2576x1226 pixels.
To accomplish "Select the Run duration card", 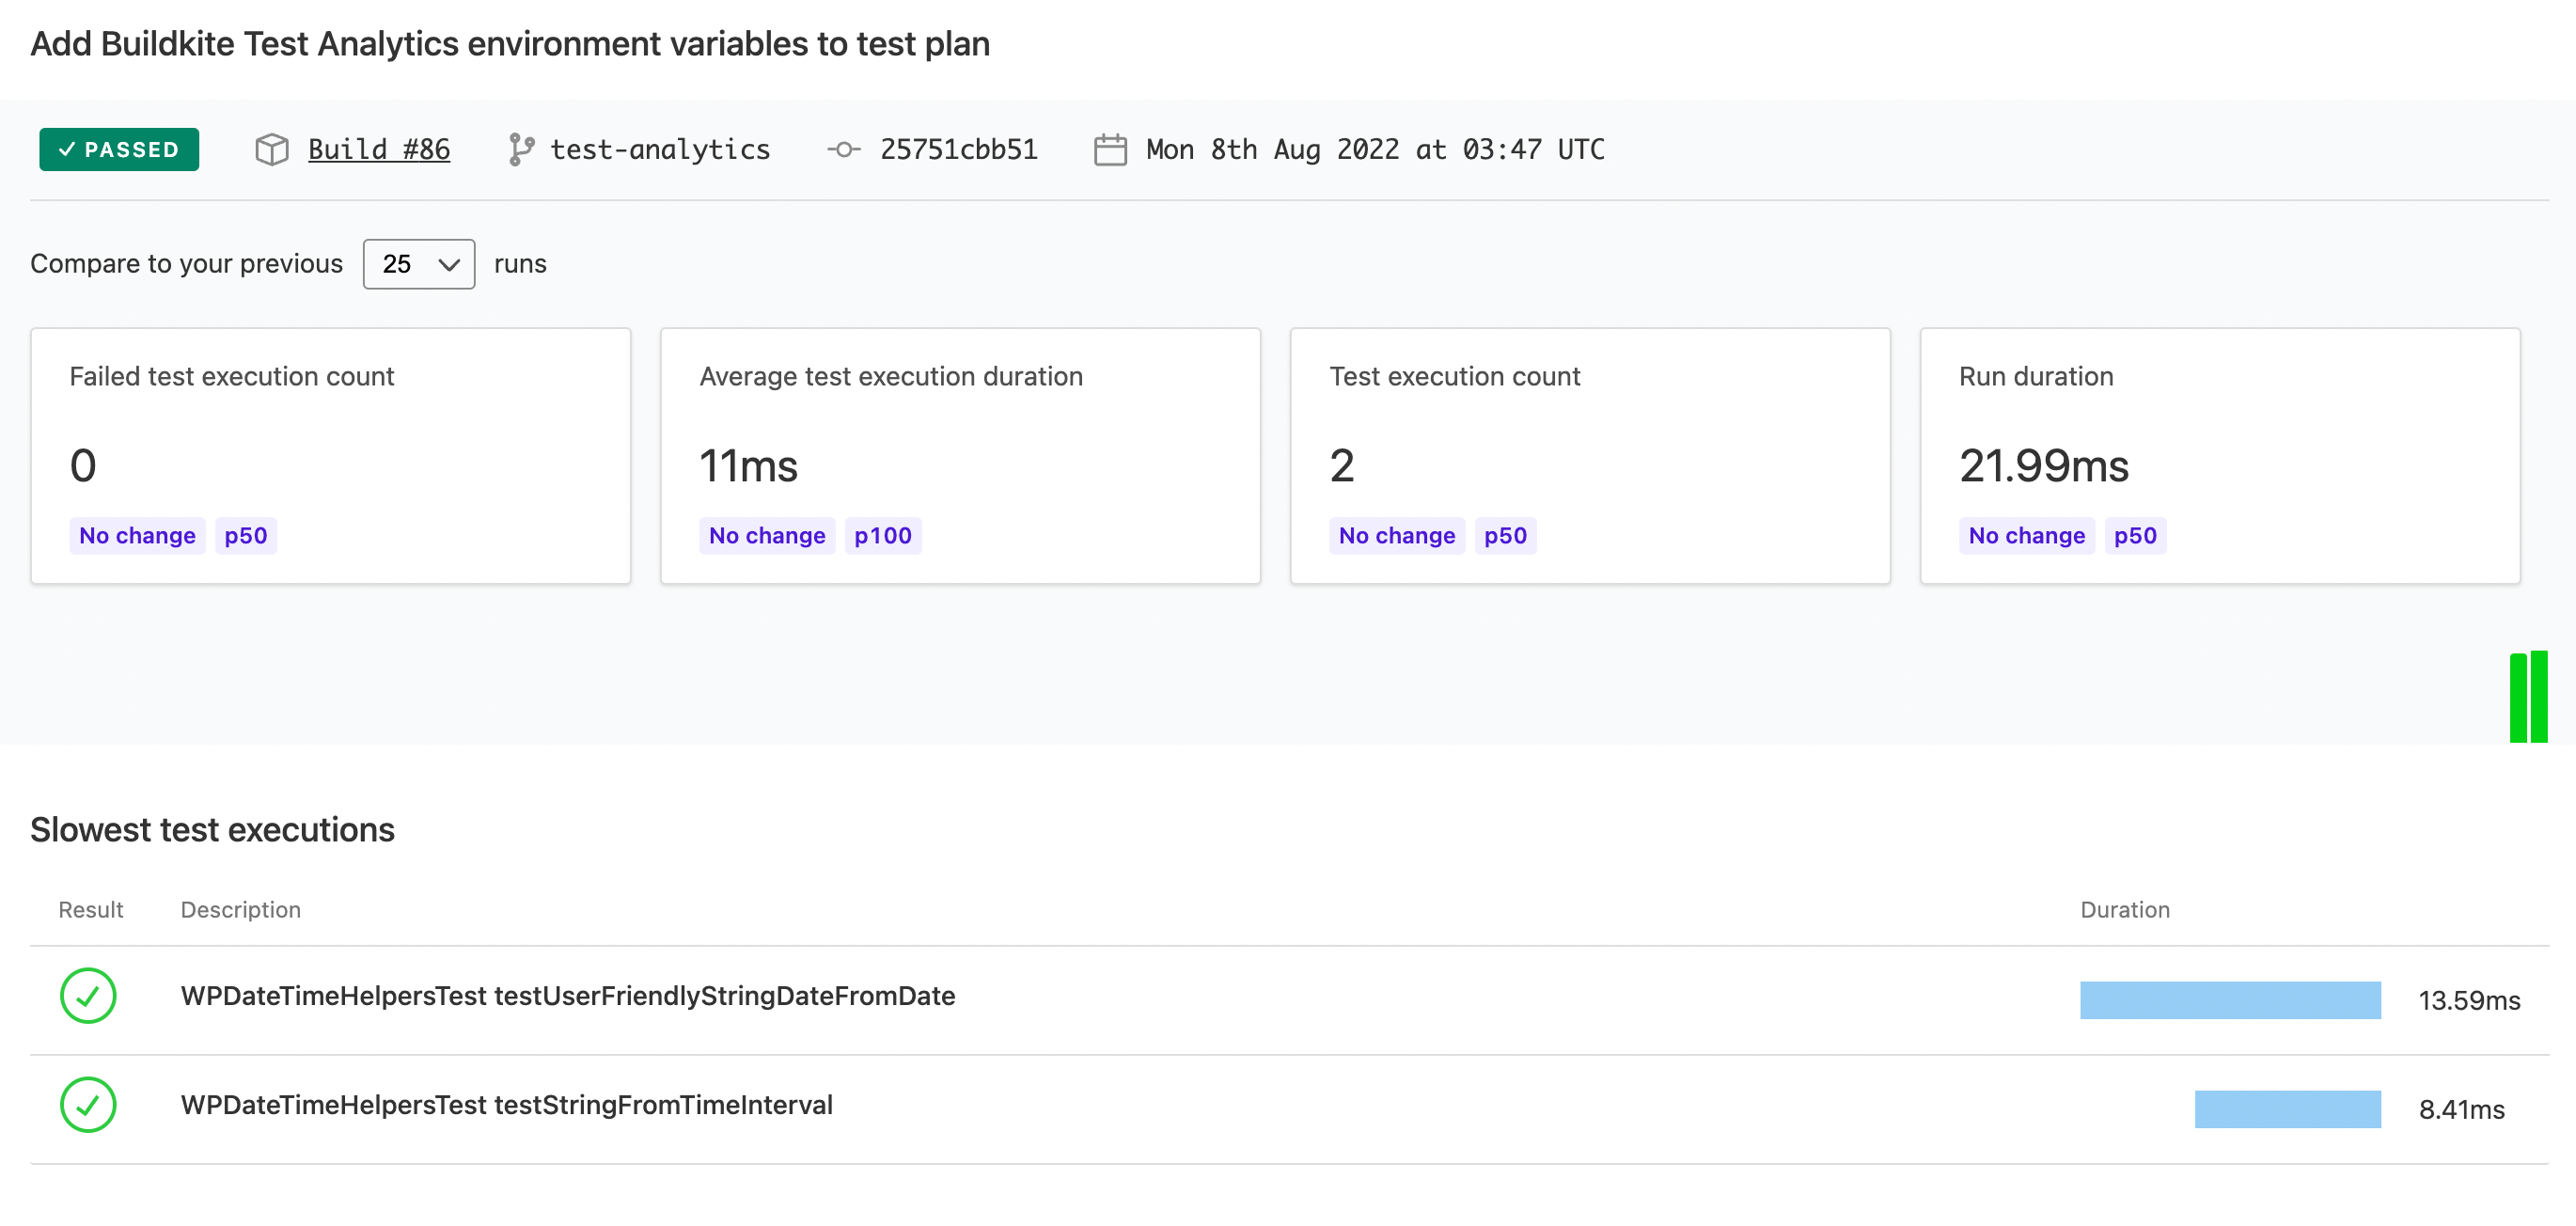I will click(x=2220, y=455).
